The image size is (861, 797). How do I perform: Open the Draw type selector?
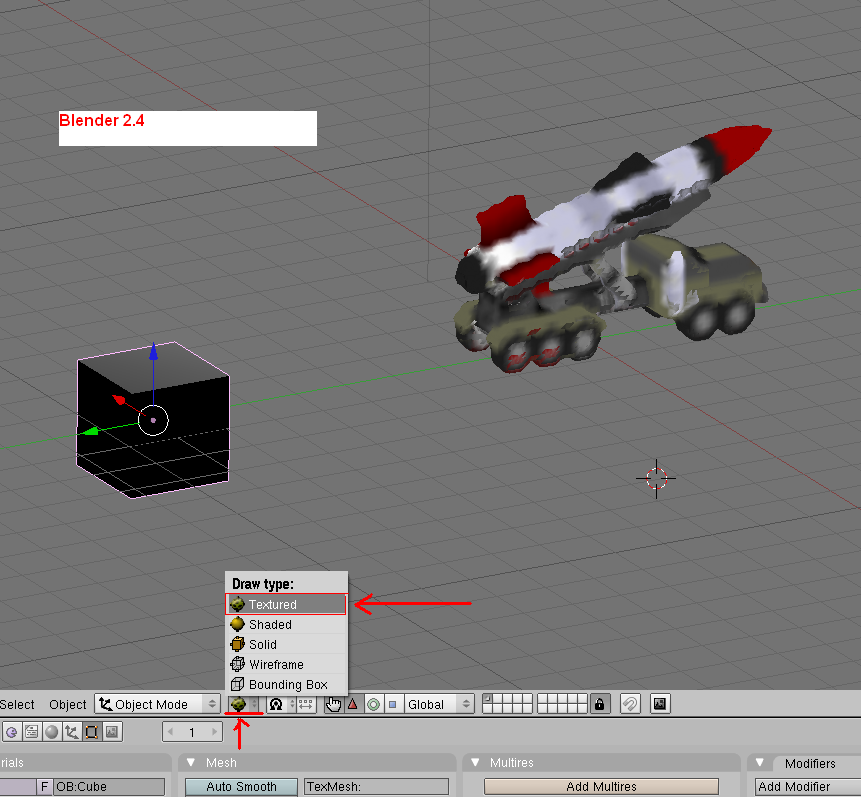coord(240,704)
